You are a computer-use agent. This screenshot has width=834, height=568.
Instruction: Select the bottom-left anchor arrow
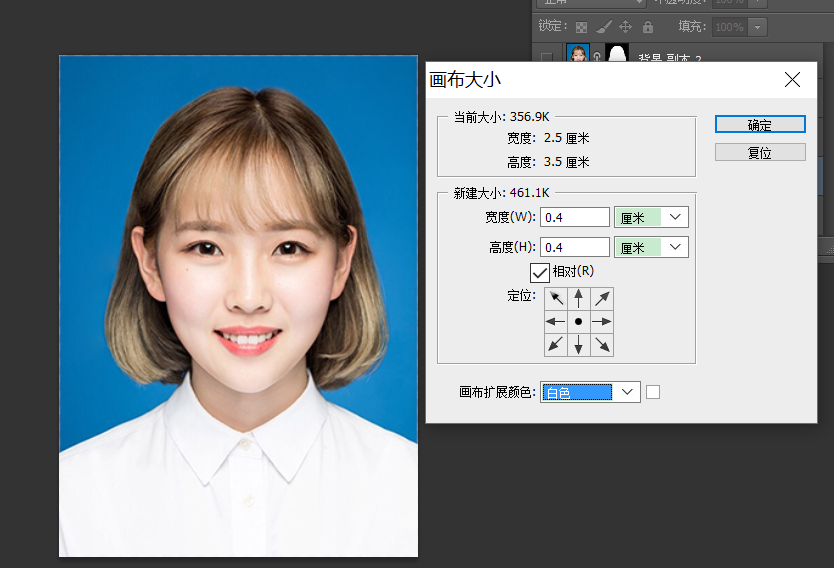click(556, 345)
